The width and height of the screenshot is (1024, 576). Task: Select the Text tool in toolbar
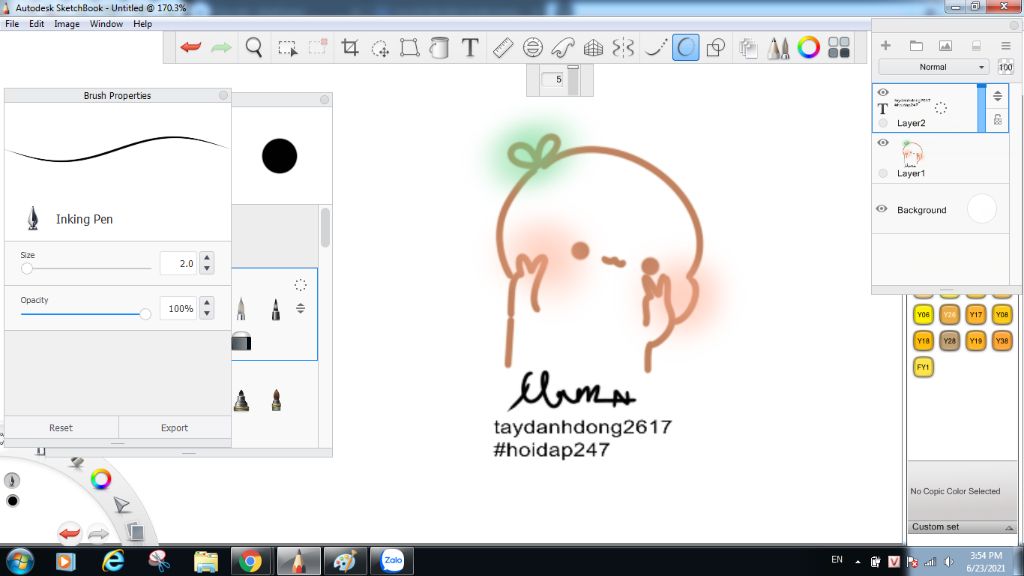coord(470,47)
